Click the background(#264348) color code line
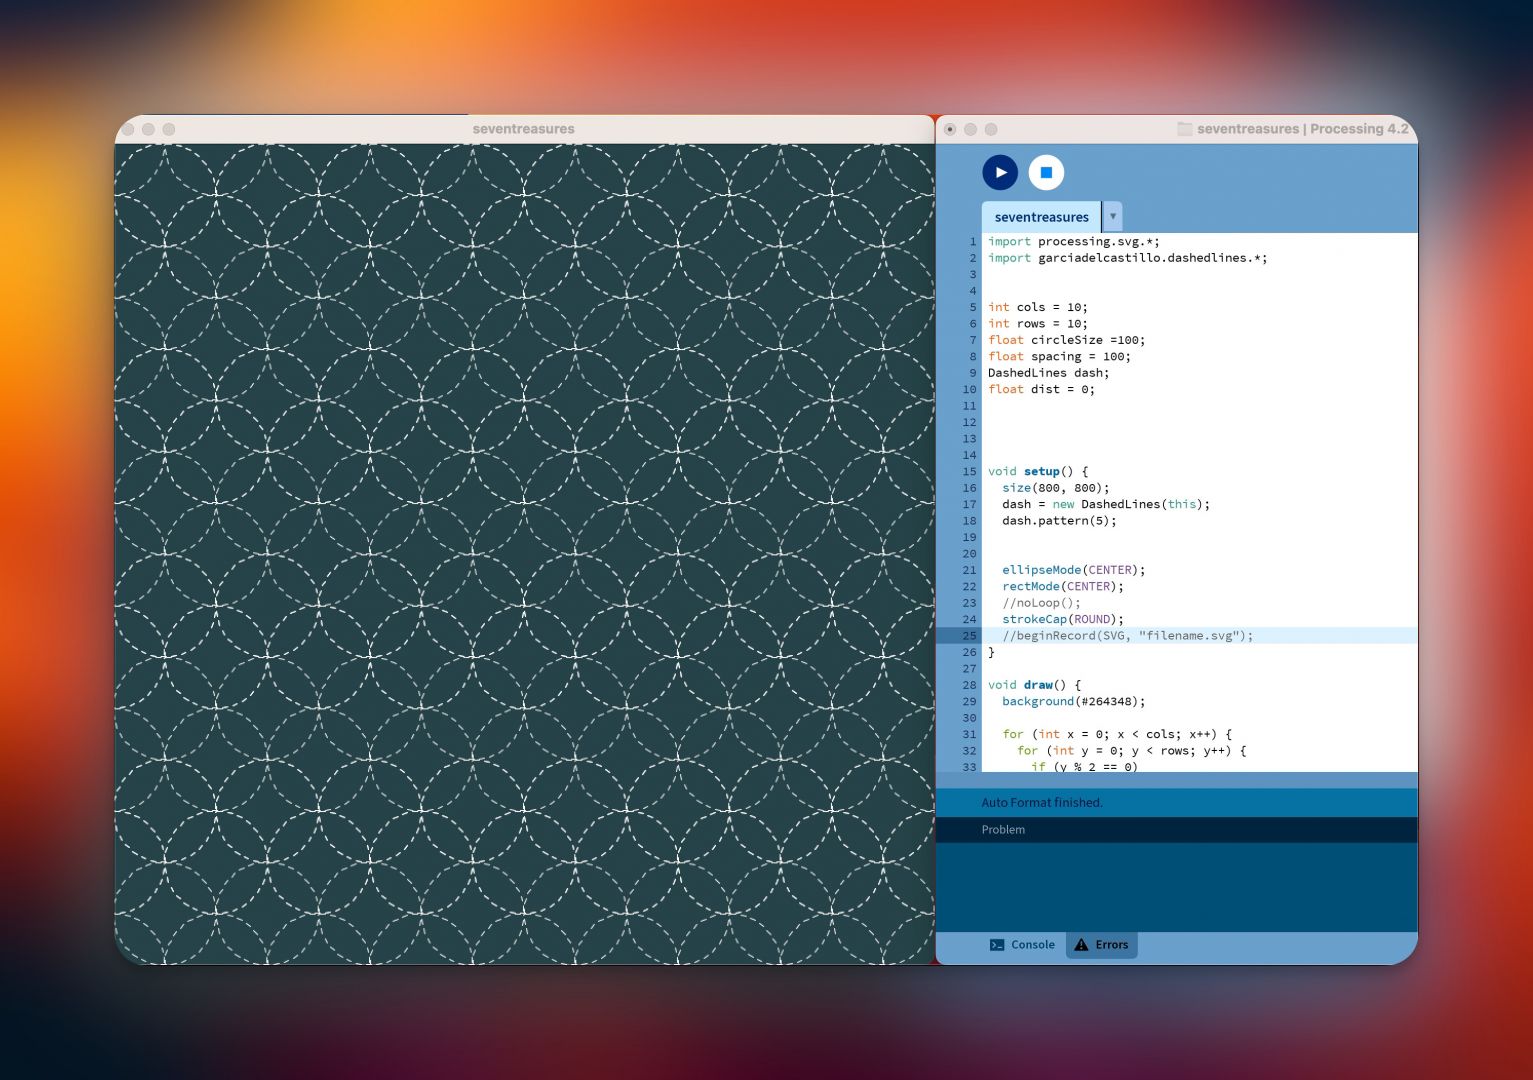 1073,702
